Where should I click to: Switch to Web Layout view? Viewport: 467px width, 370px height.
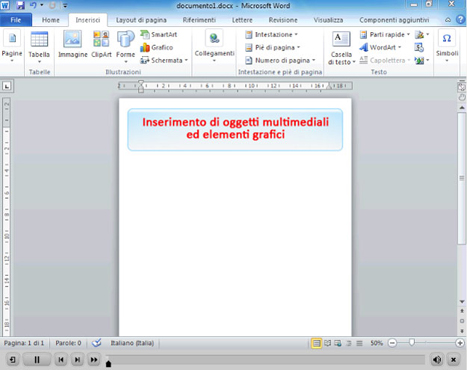pyautogui.click(x=338, y=343)
